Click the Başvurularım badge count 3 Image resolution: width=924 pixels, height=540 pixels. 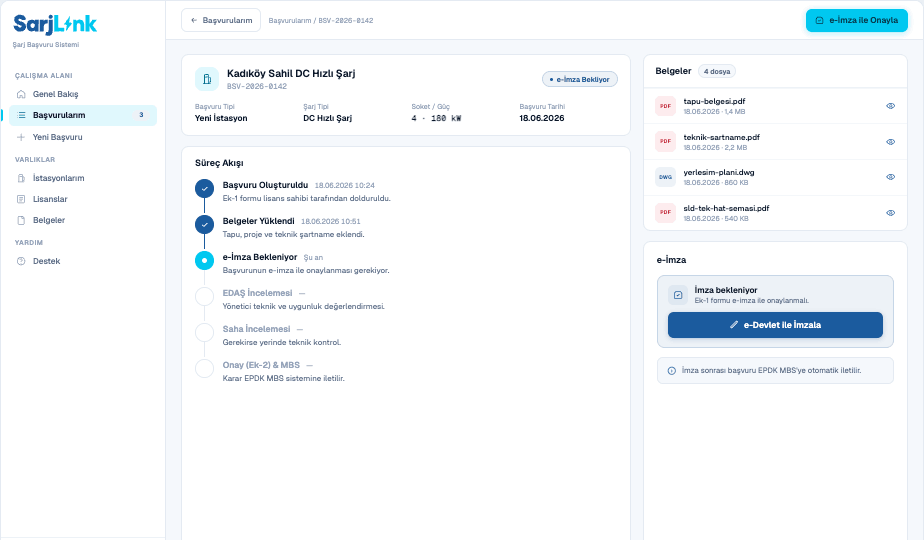point(141,115)
